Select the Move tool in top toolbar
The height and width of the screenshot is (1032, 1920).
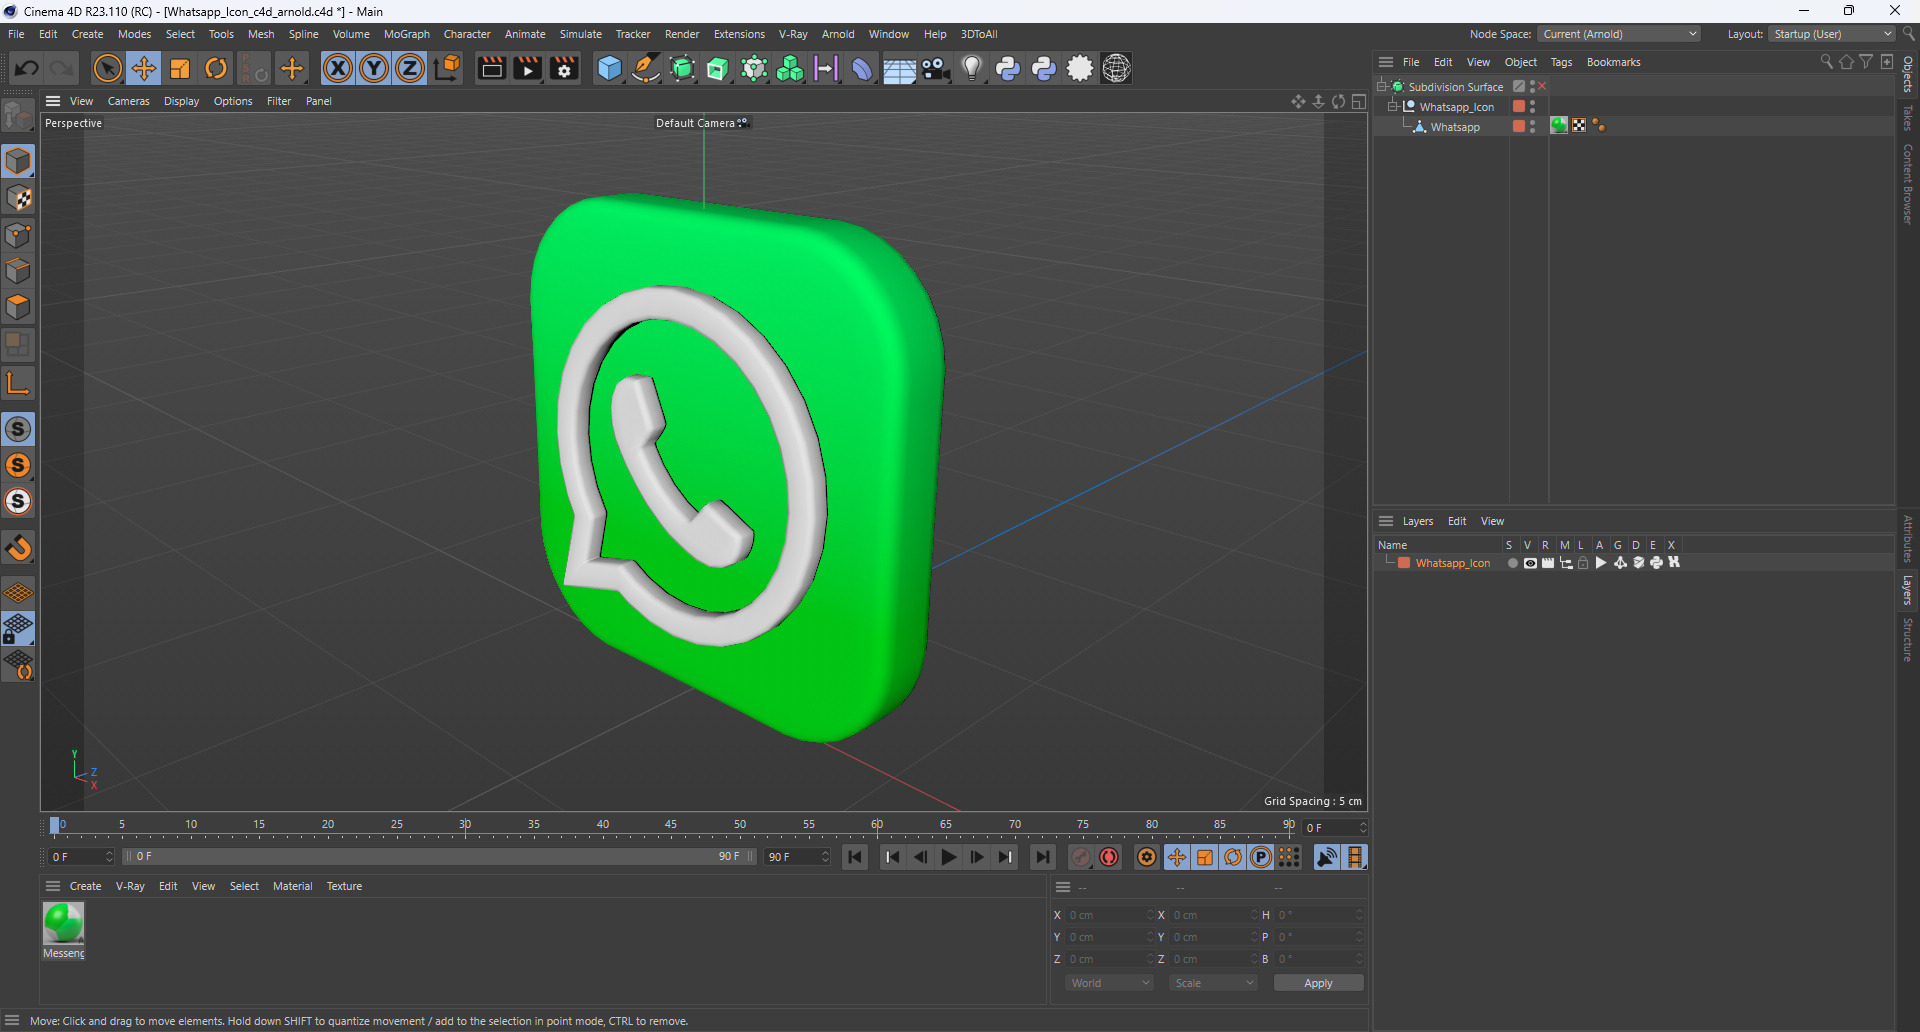tap(144, 68)
